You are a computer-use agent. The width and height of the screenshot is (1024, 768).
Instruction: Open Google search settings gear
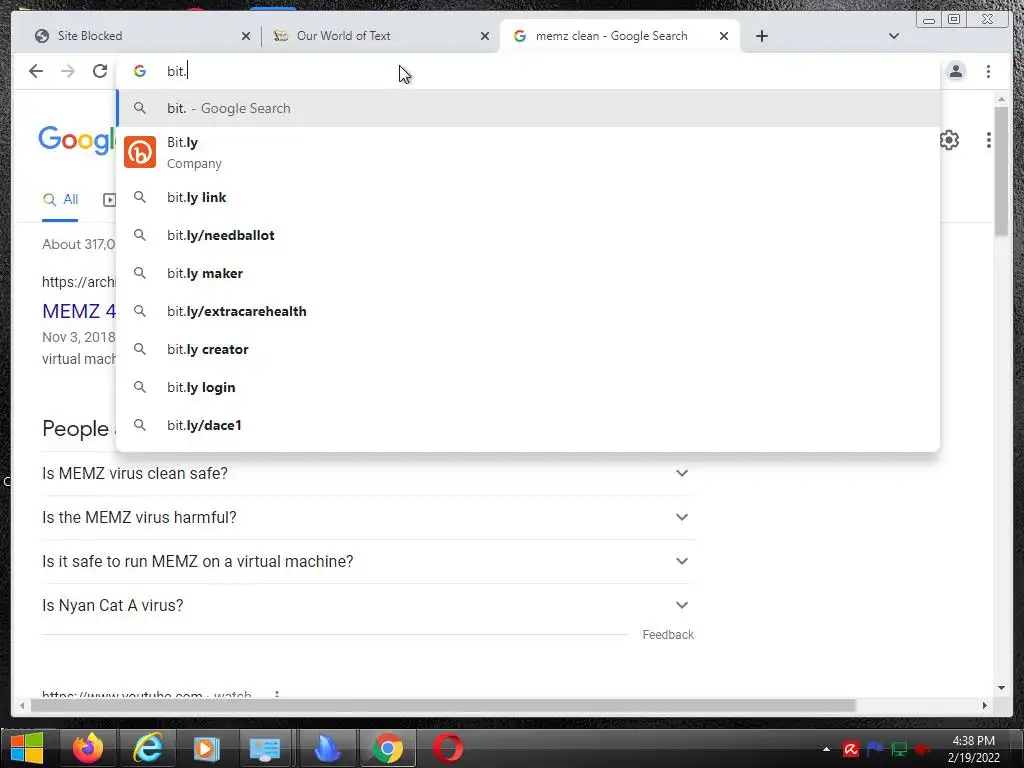(x=950, y=140)
